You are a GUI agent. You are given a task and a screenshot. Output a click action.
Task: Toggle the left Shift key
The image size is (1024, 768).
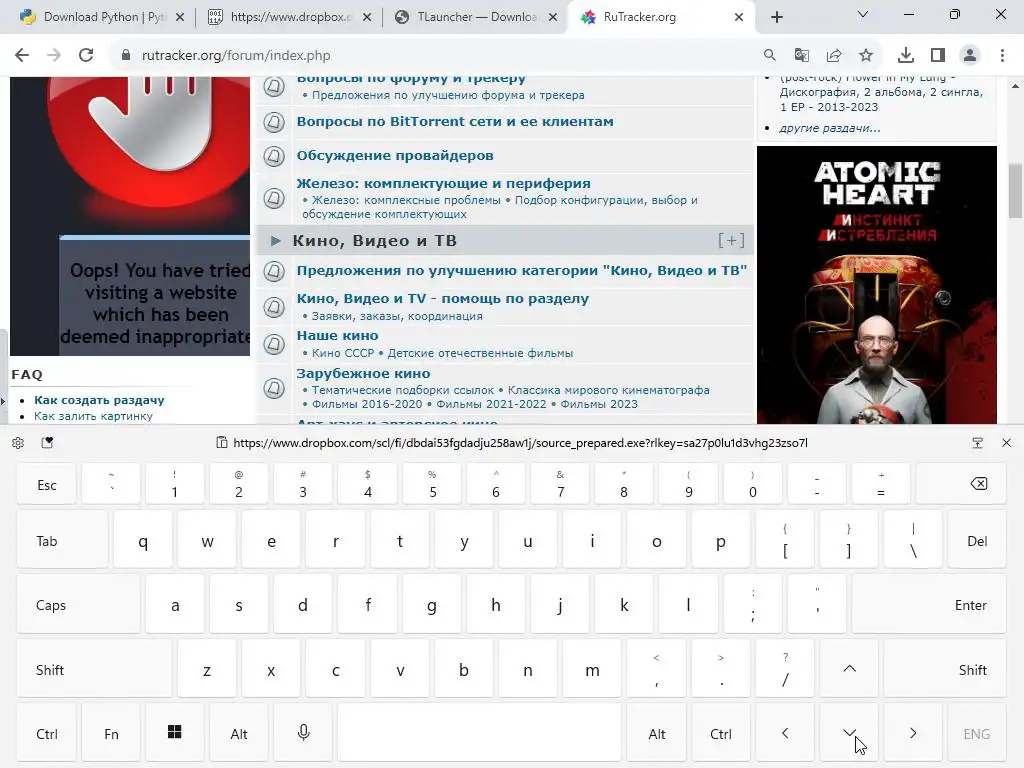click(95, 669)
